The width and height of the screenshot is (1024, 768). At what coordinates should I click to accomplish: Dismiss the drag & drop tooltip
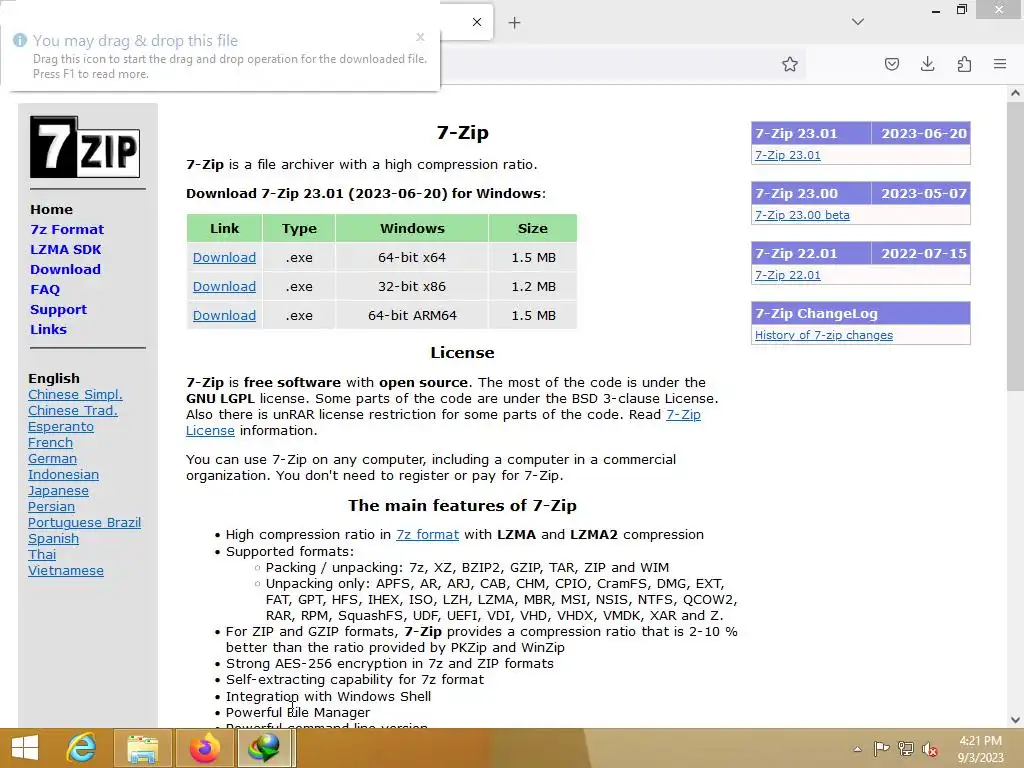click(421, 37)
